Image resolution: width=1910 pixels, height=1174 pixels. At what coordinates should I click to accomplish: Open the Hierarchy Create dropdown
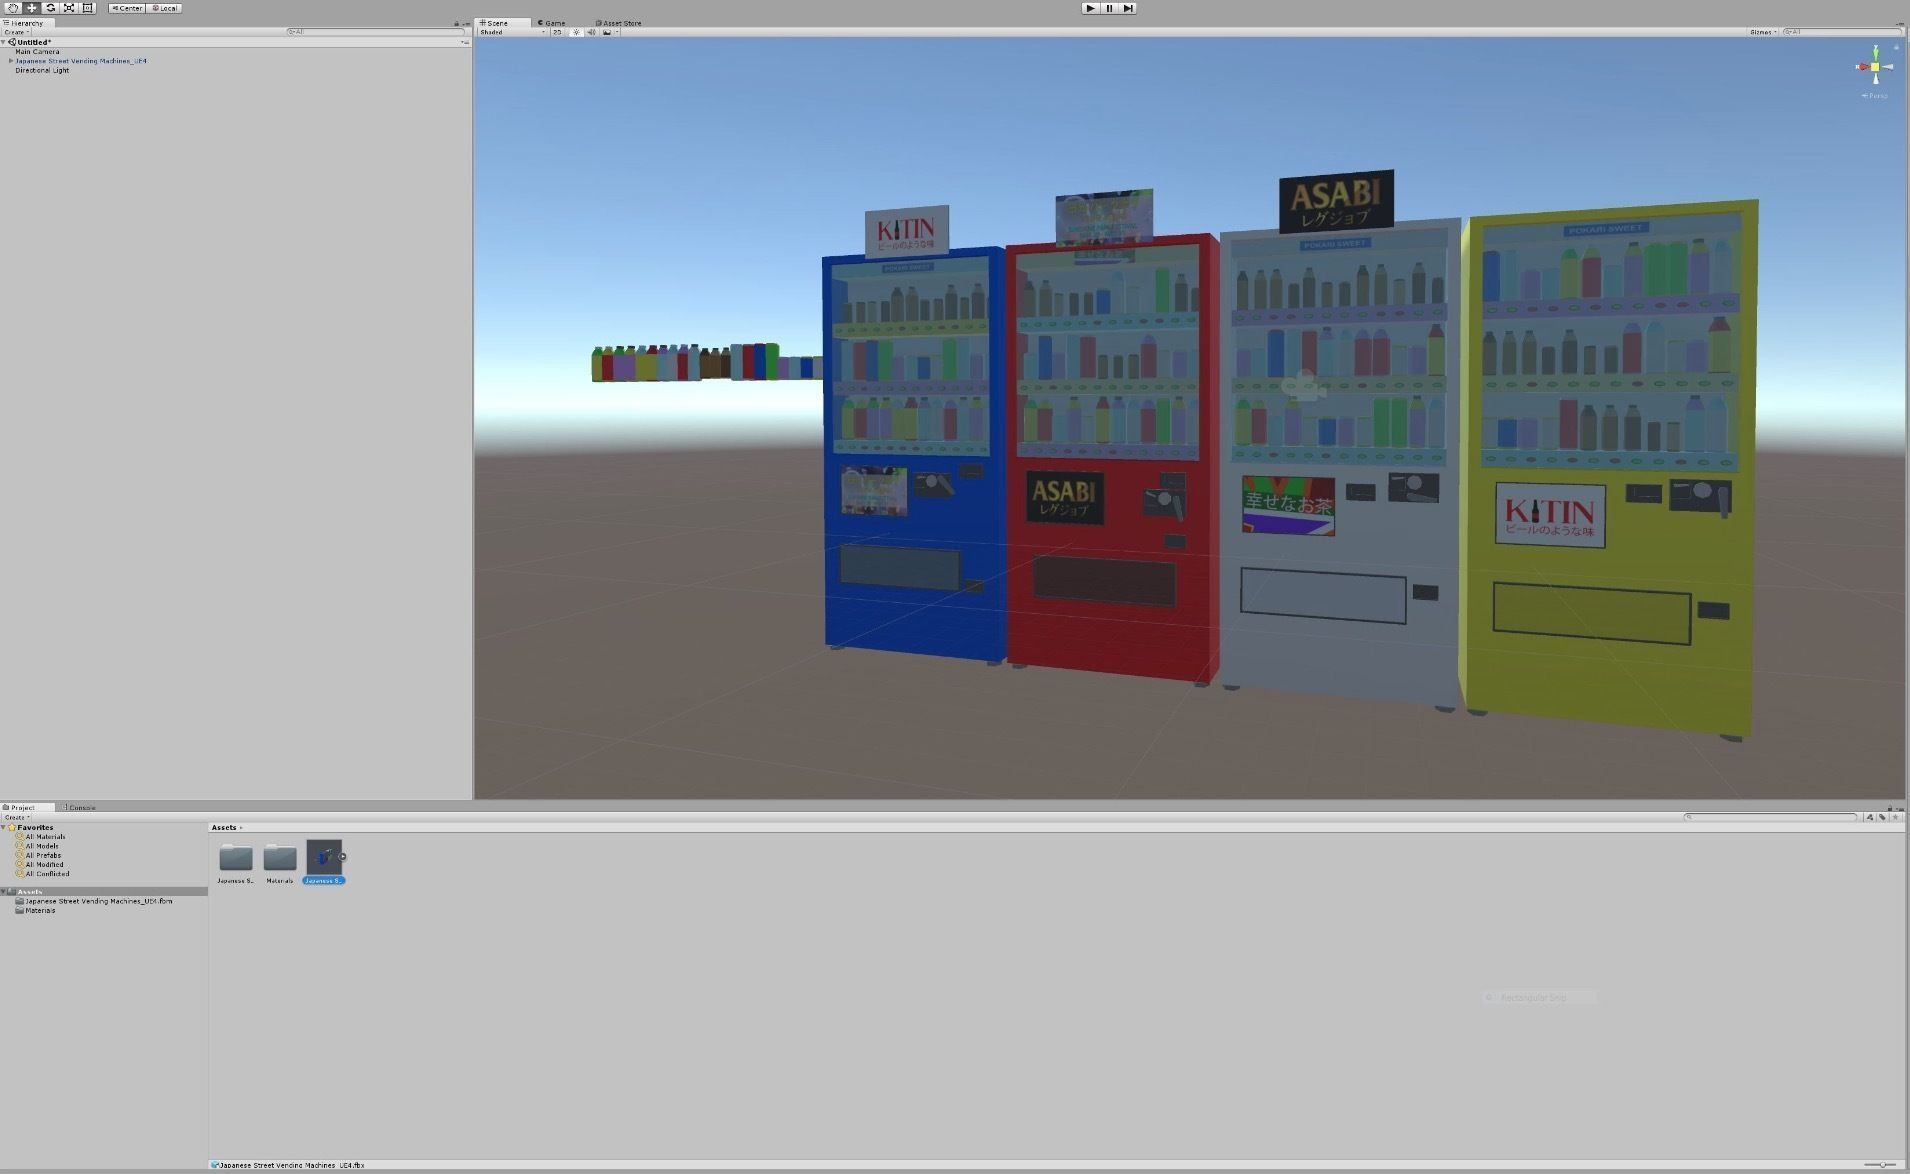click(16, 32)
